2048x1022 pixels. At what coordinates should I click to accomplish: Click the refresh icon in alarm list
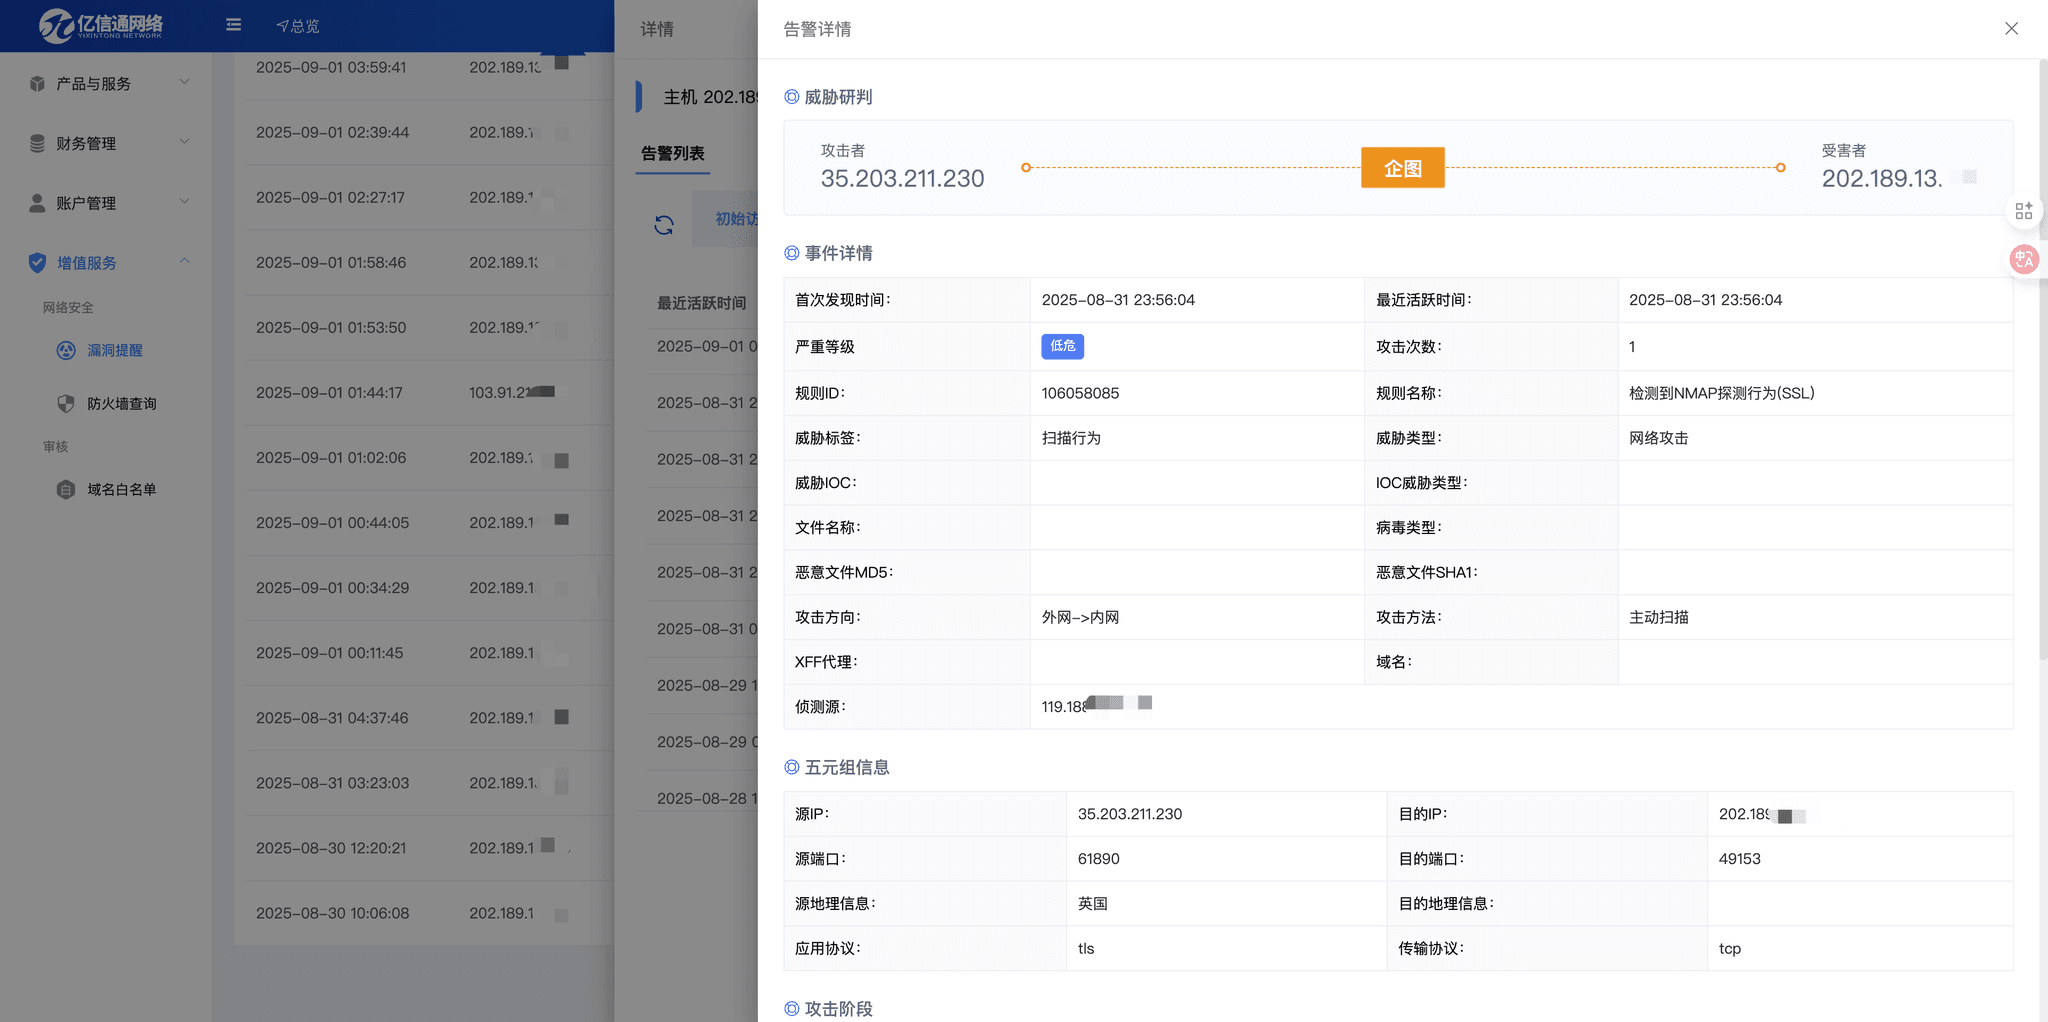click(x=664, y=225)
